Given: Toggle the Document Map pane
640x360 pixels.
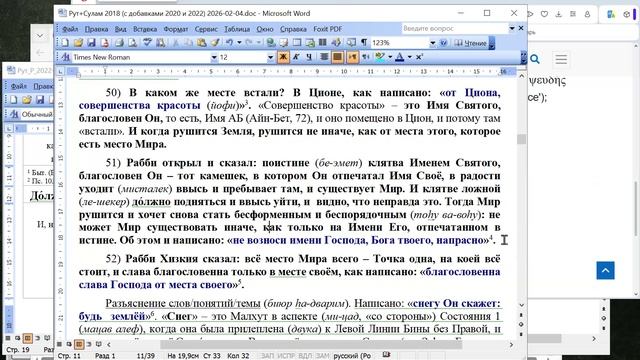Looking at the screenshot, I should point(351,42).
